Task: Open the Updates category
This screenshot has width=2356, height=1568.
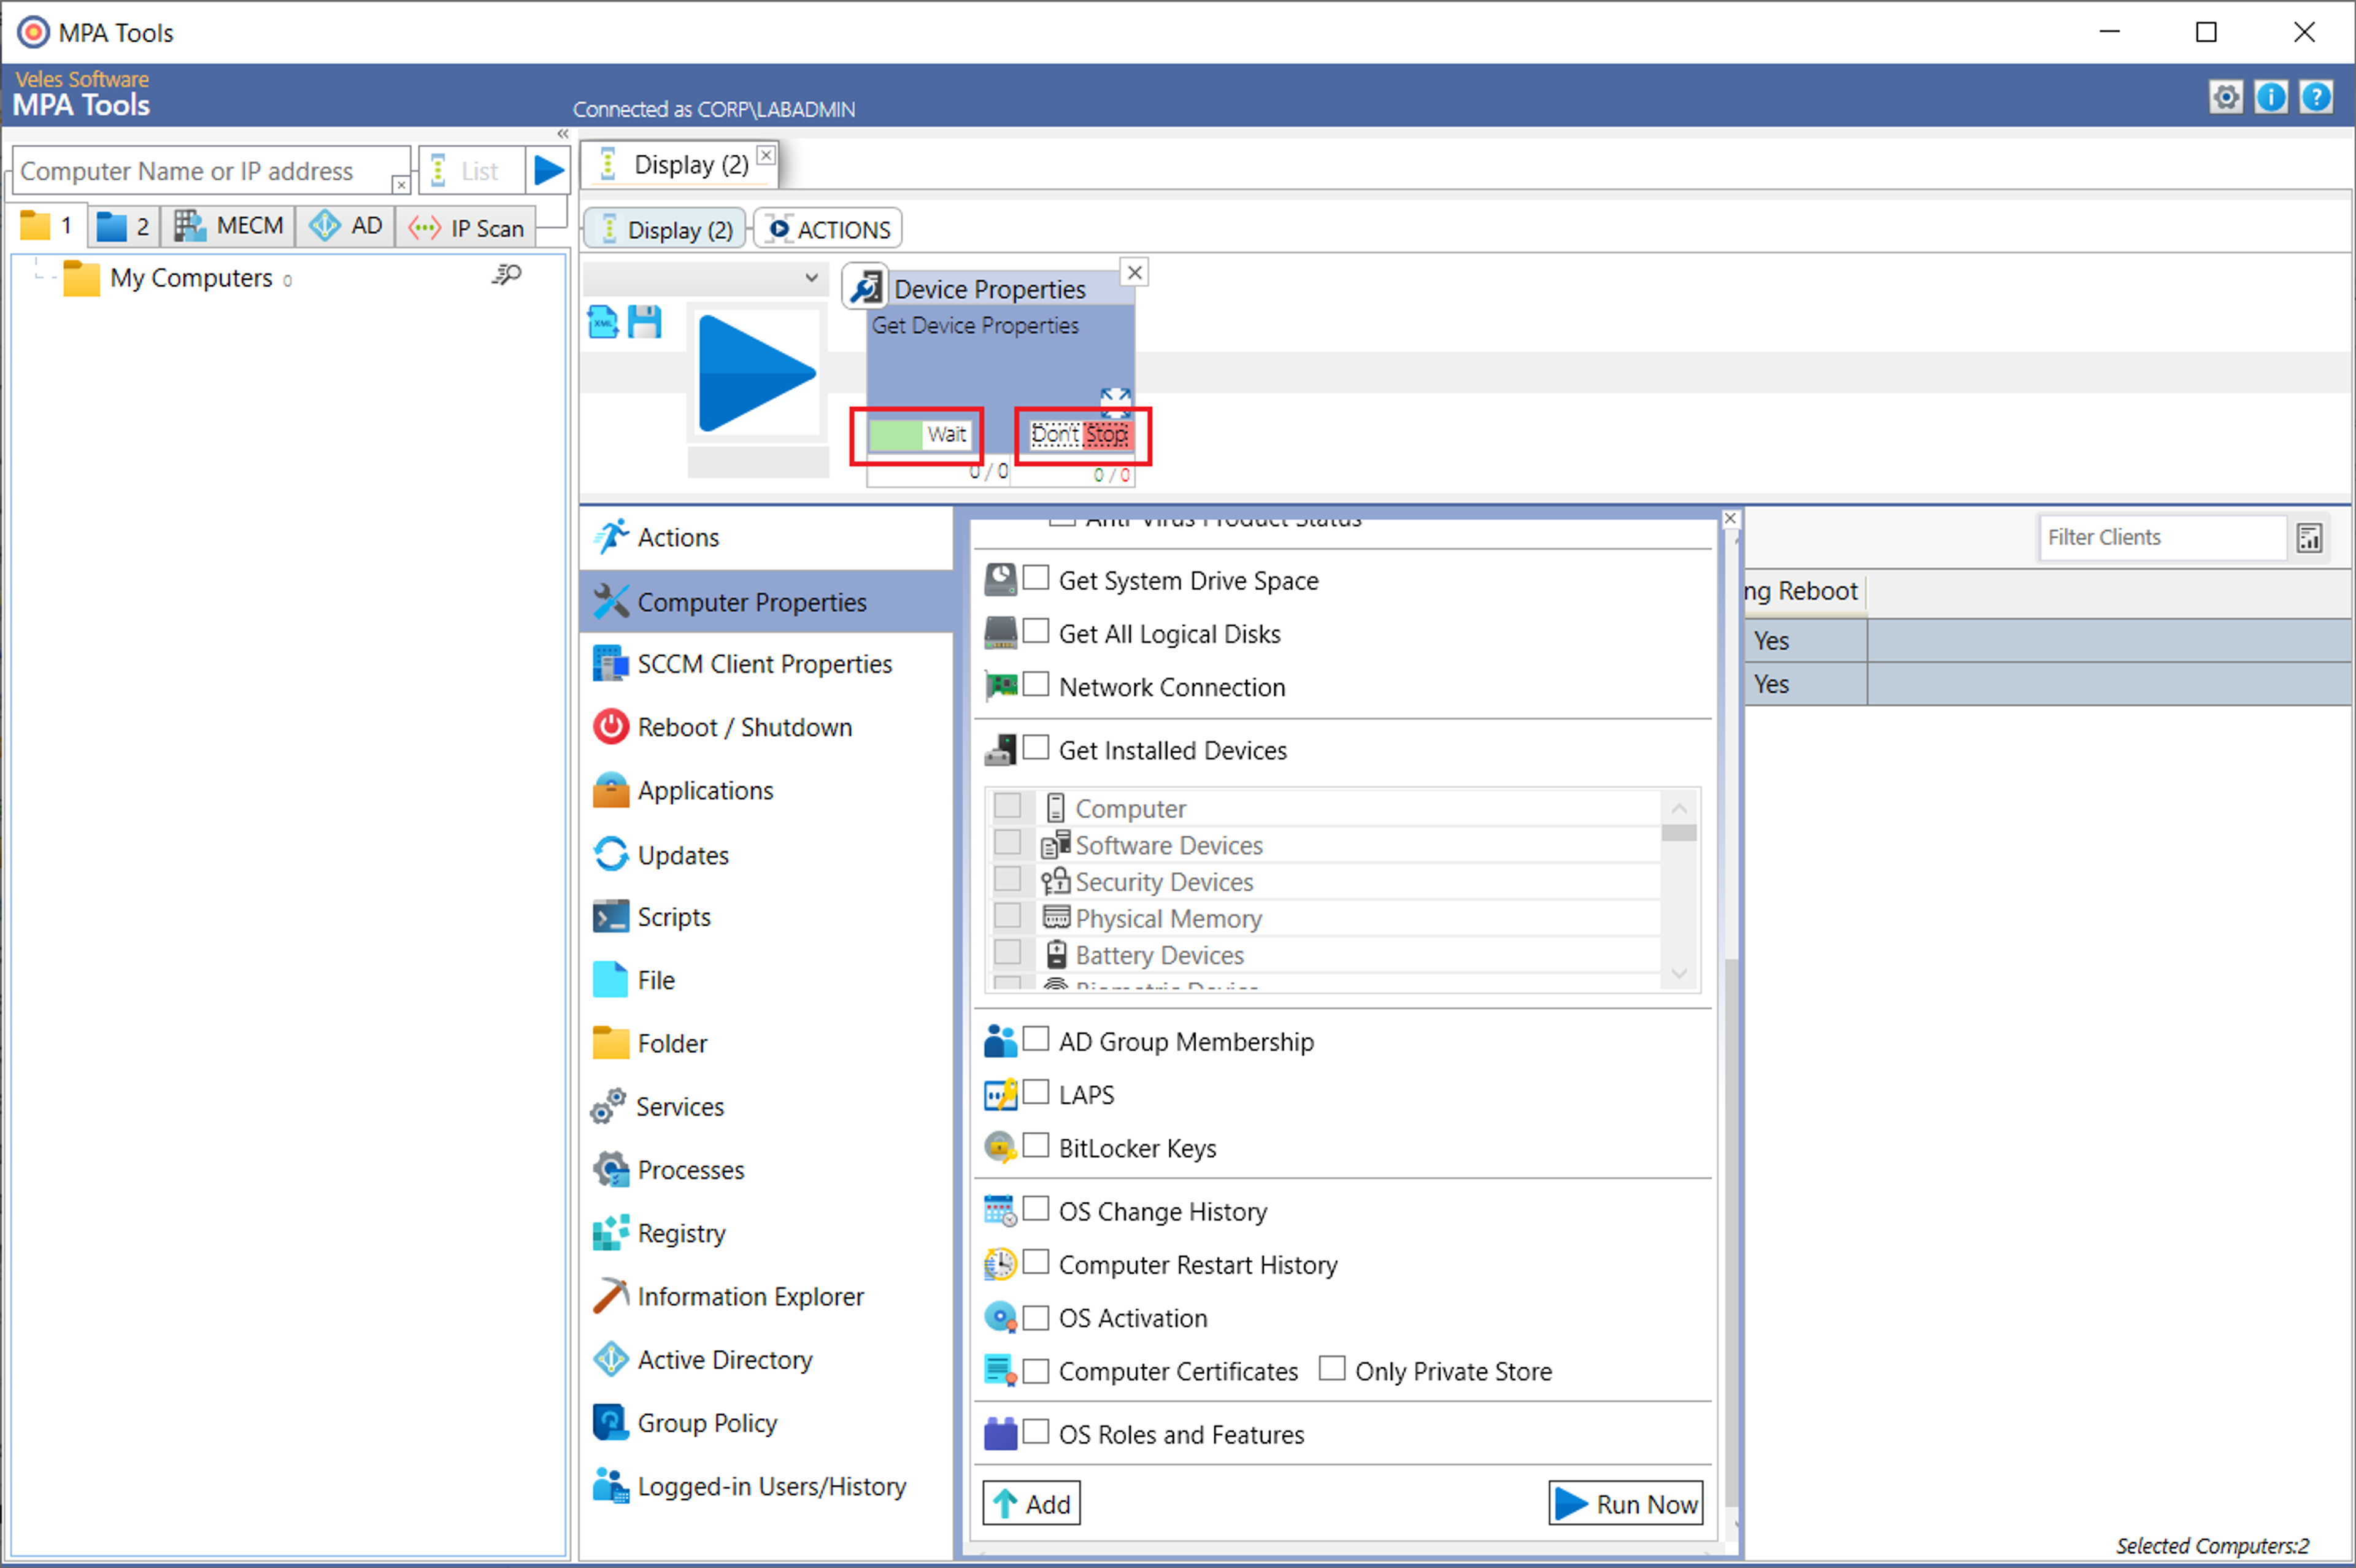Action: tap(766, 855)
